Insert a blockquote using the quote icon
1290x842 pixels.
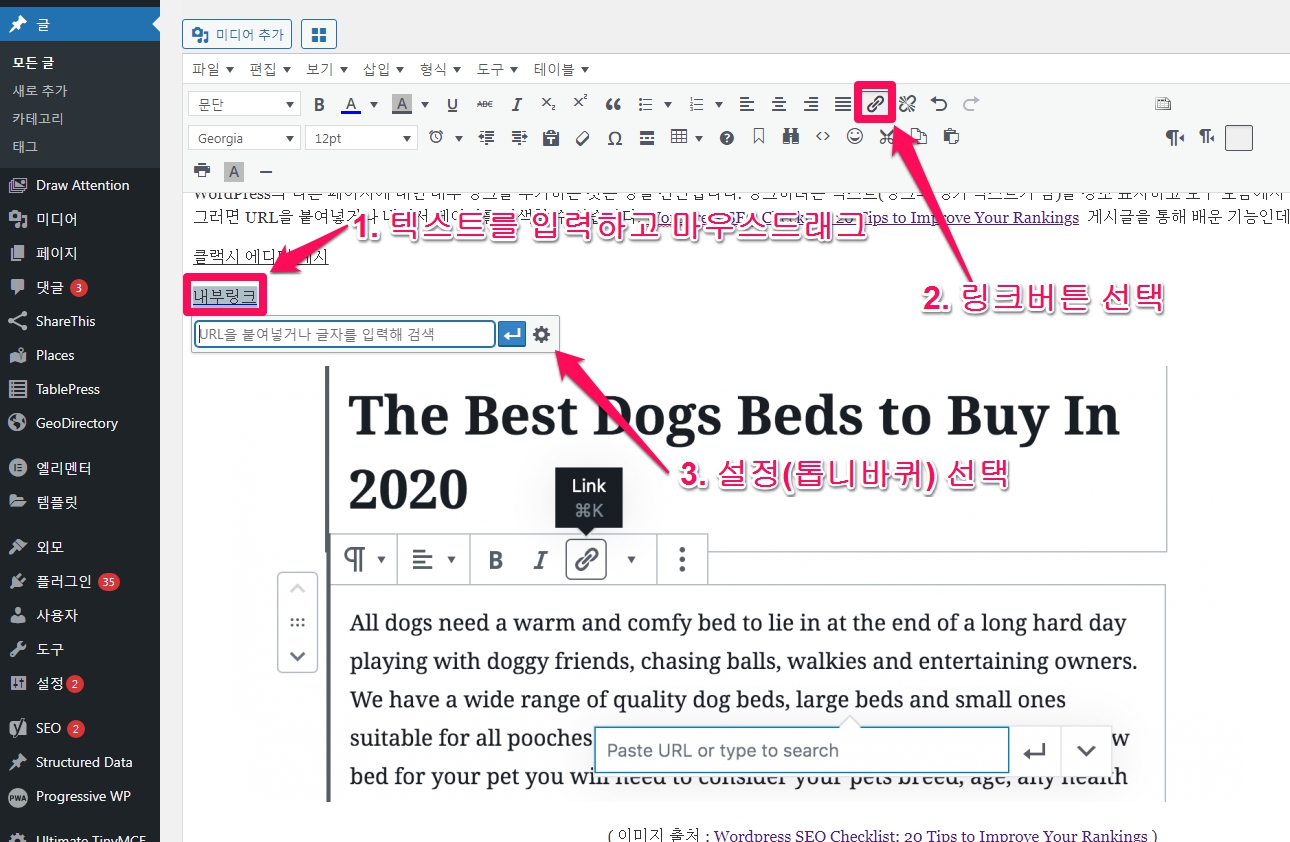(613, 104)
